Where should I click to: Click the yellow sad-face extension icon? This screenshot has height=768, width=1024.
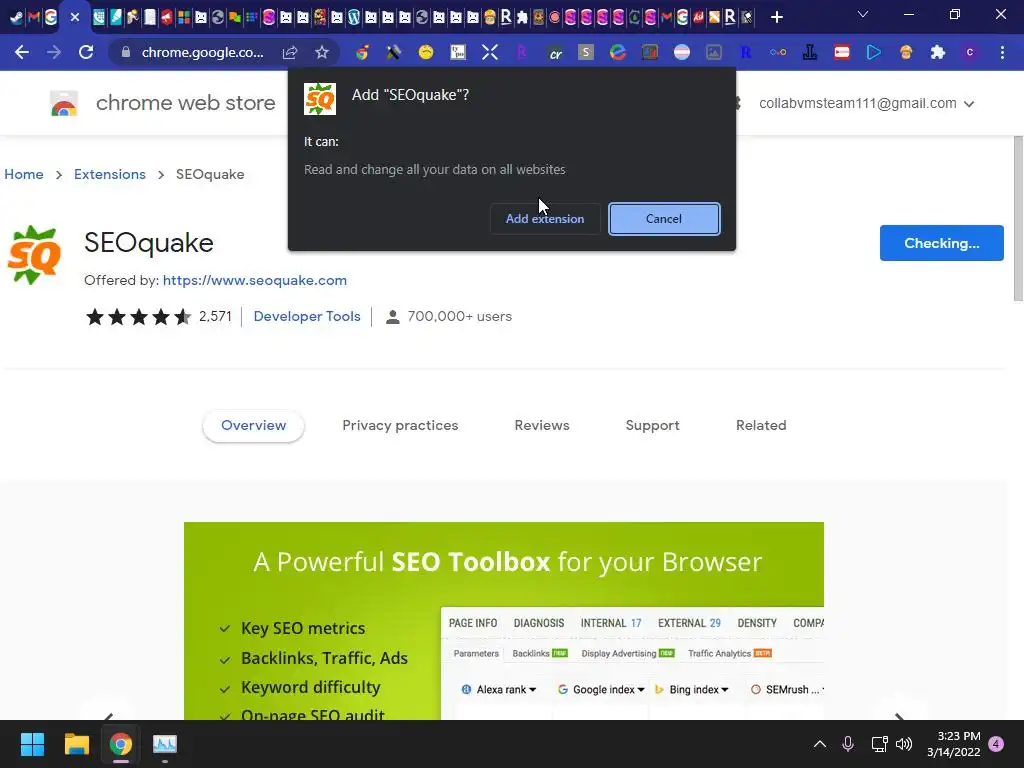[426, 52]
